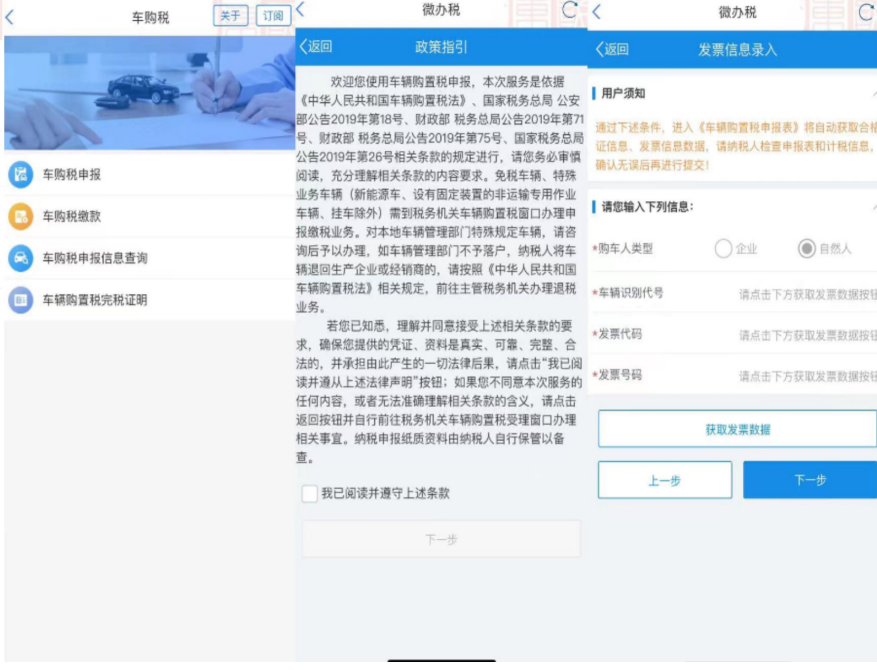Select the 自然人 radio button
877x670 pixels.
coord(807,249)
